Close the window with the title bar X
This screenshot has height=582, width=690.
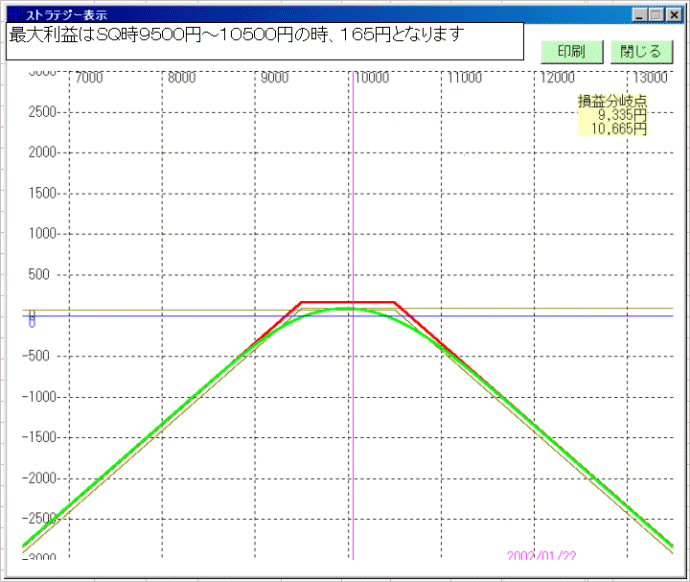pos(672,15)
